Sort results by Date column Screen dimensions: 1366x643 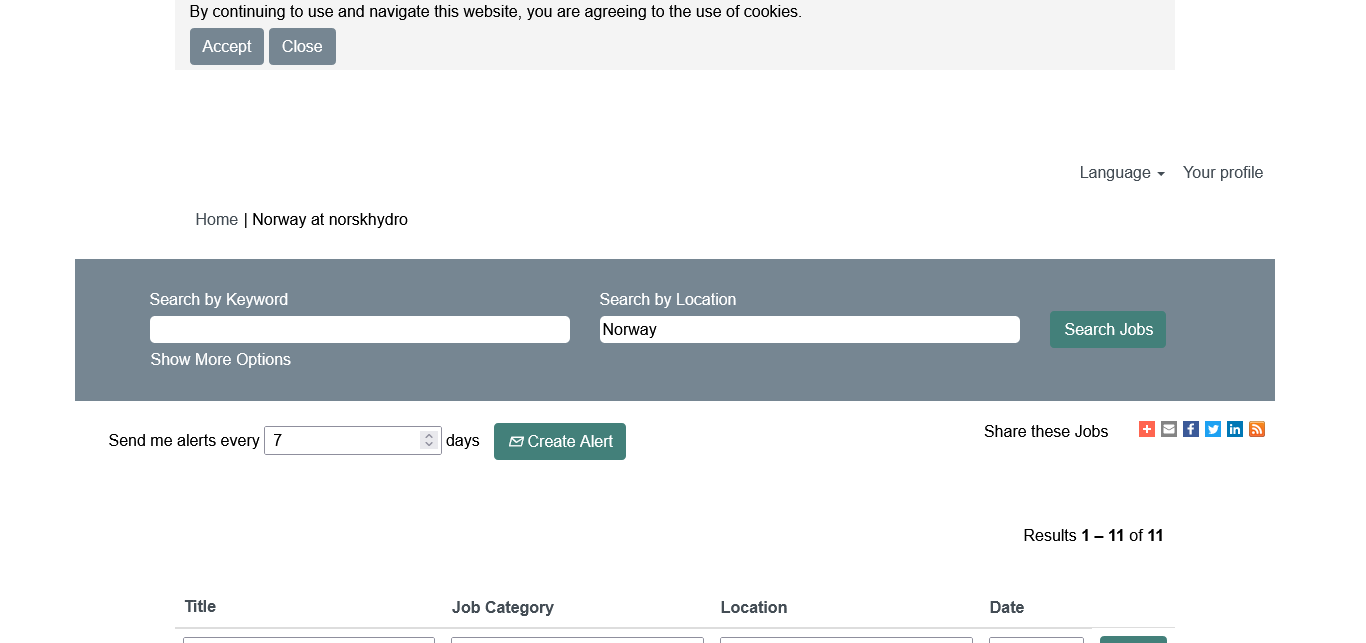pos(1007,608)
